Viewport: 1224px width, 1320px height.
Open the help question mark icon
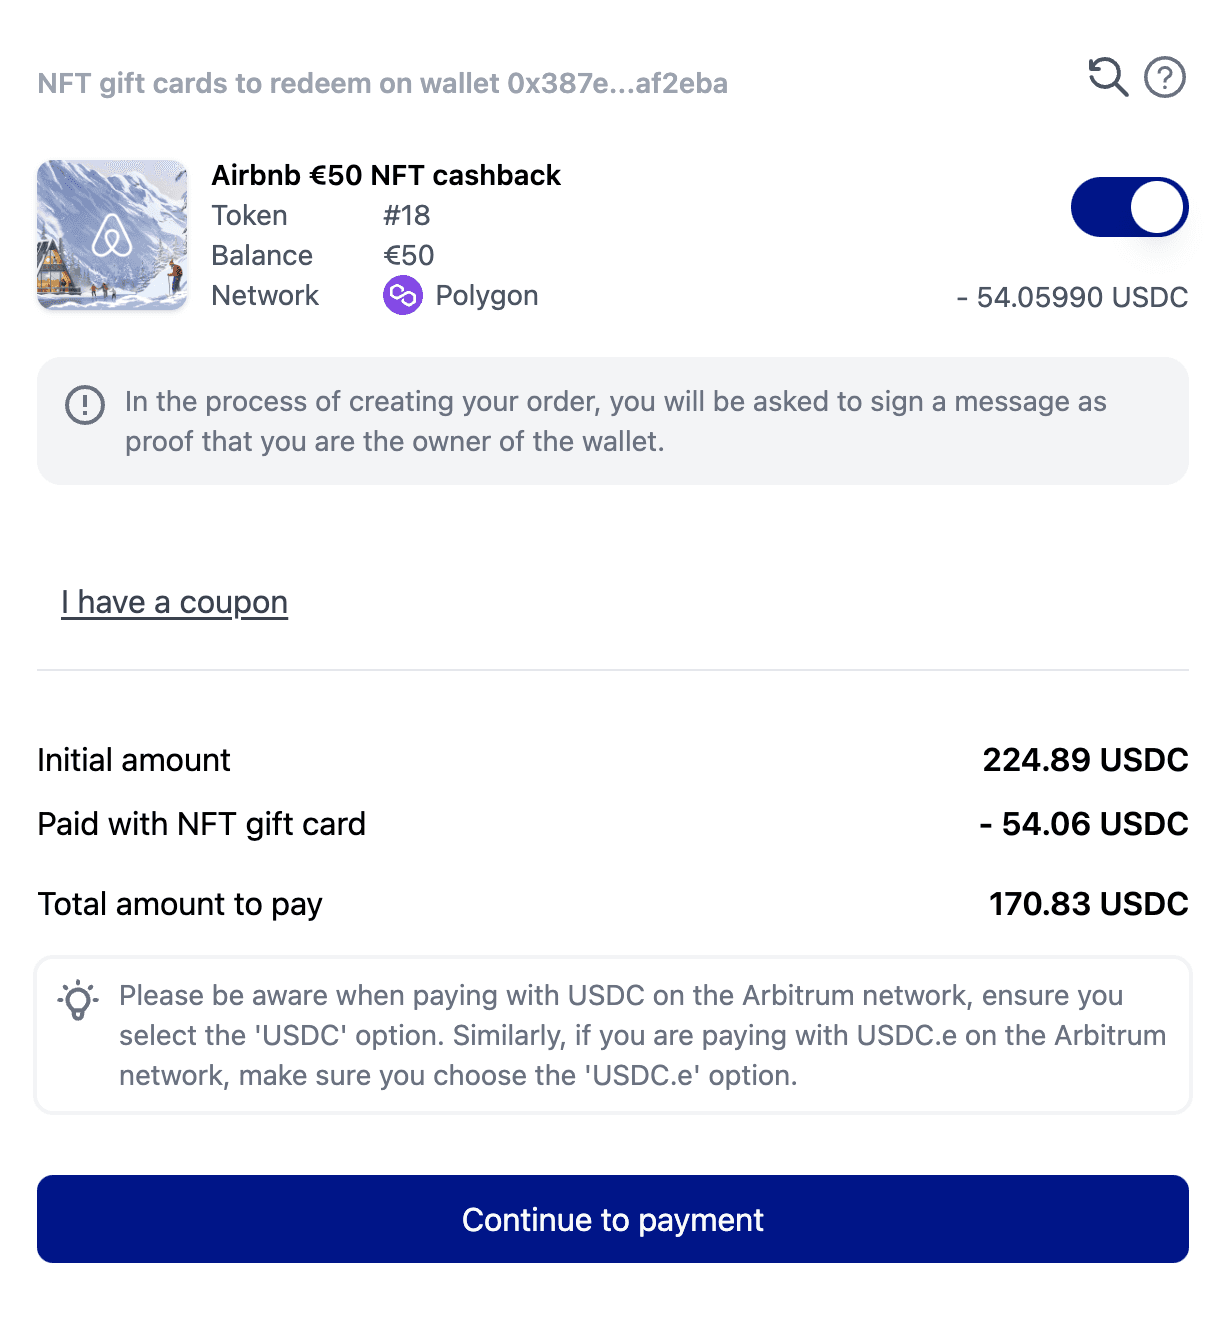point(1164,79)
